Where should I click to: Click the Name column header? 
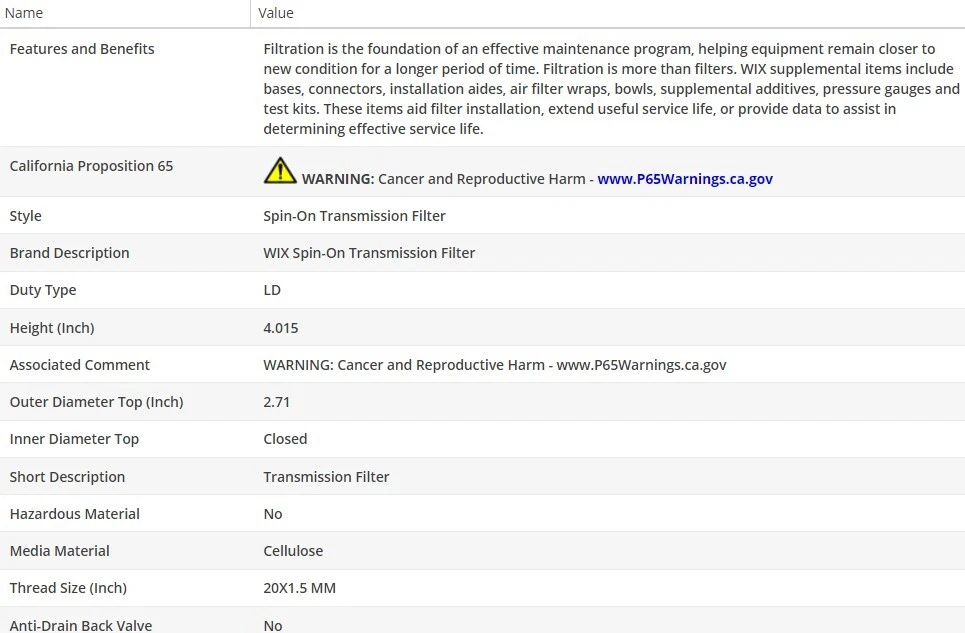[25, 13]
